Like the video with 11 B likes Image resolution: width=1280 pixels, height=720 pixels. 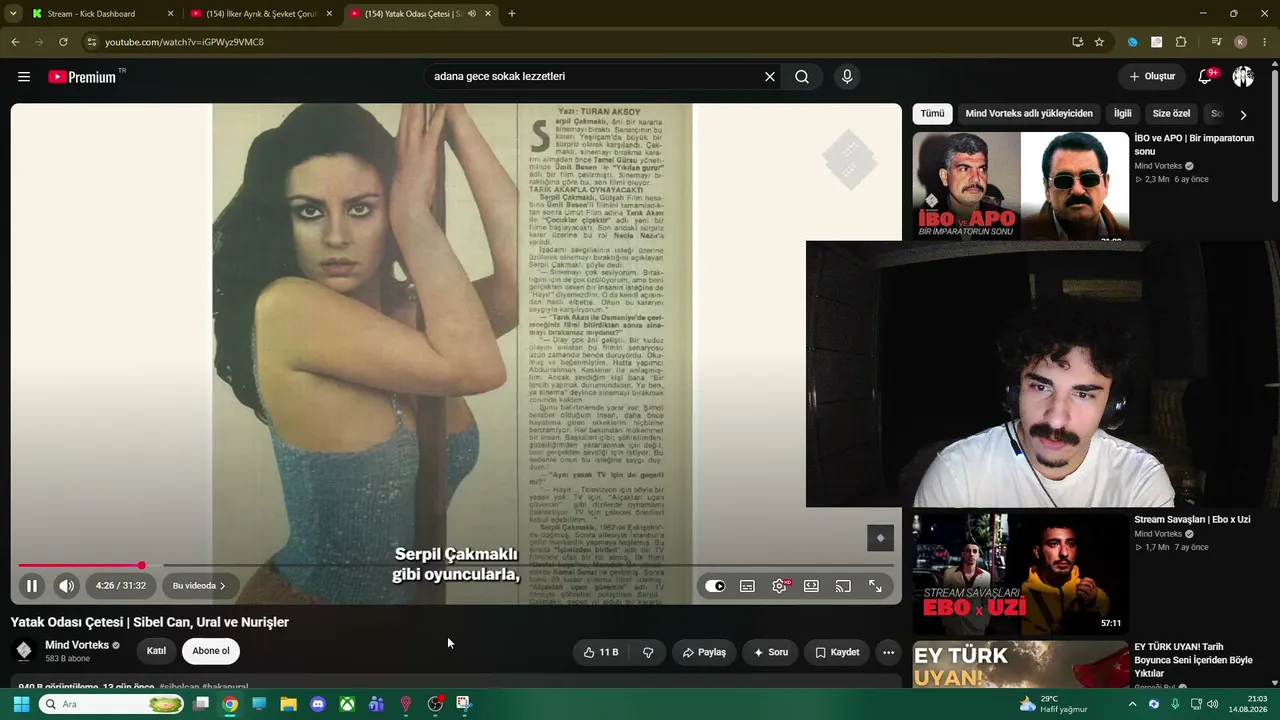click(x=601, y=652)
